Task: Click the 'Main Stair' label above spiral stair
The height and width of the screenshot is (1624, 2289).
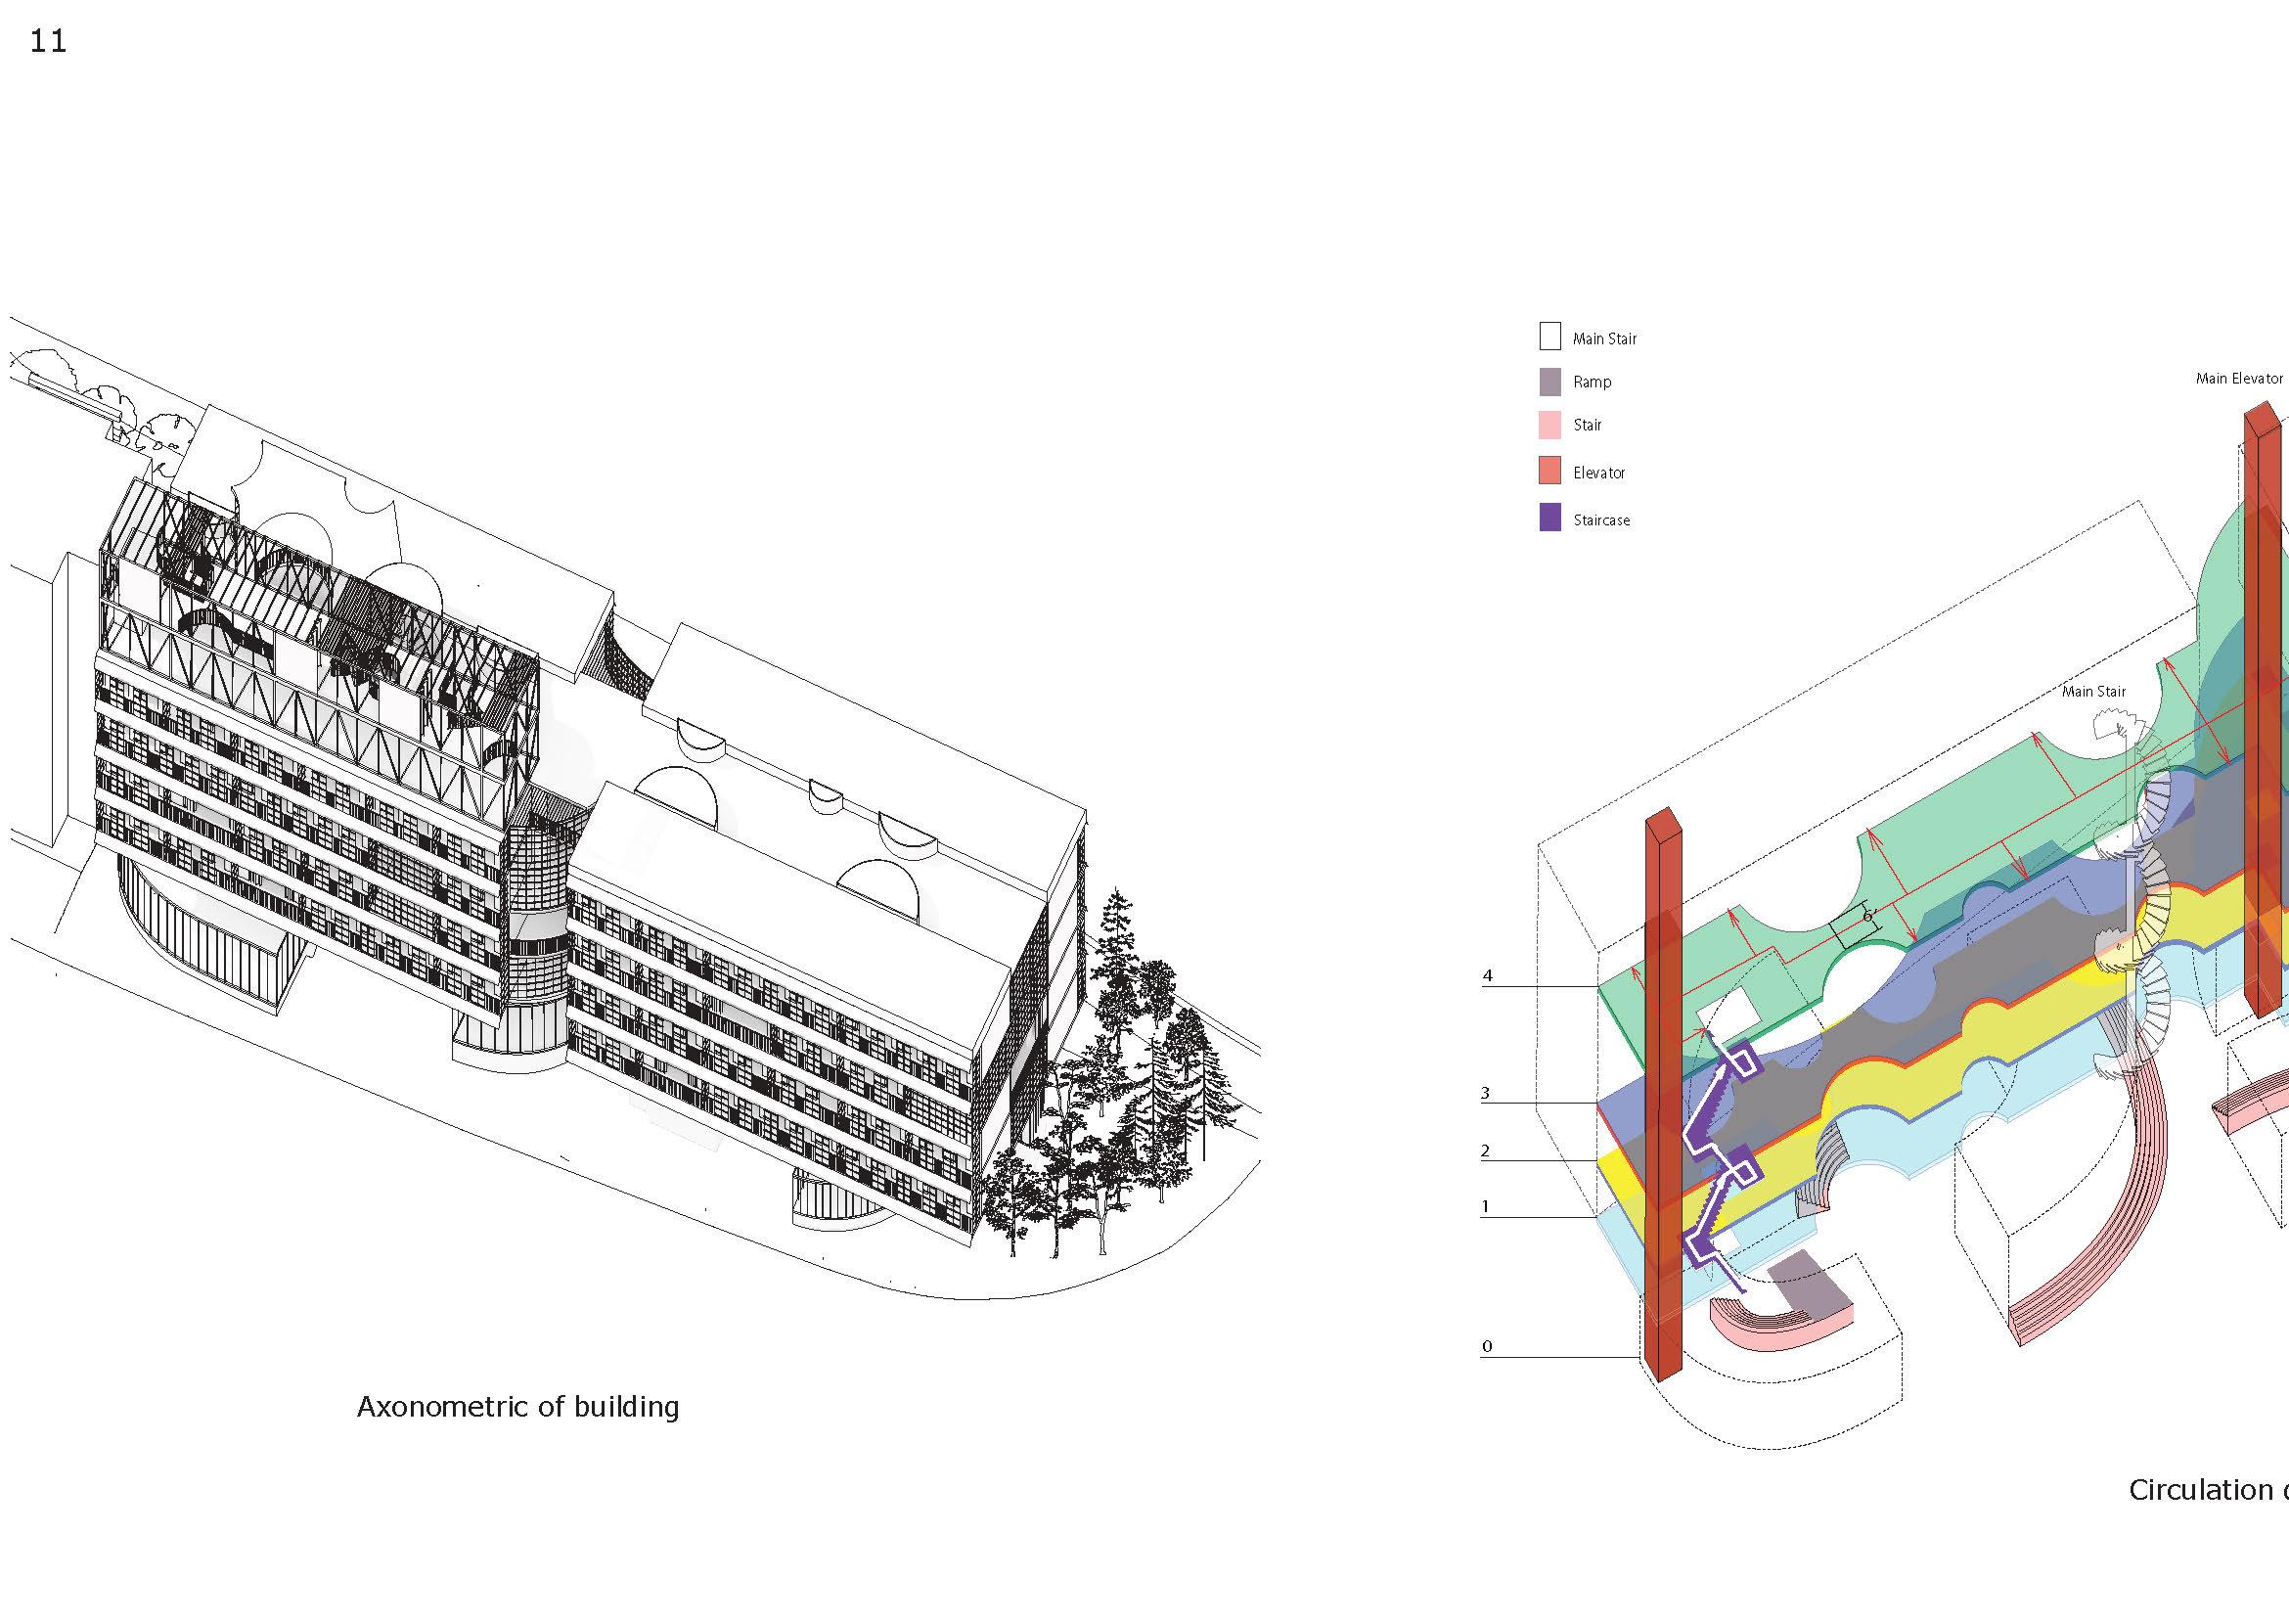Action: click(x=2093, y=692)
